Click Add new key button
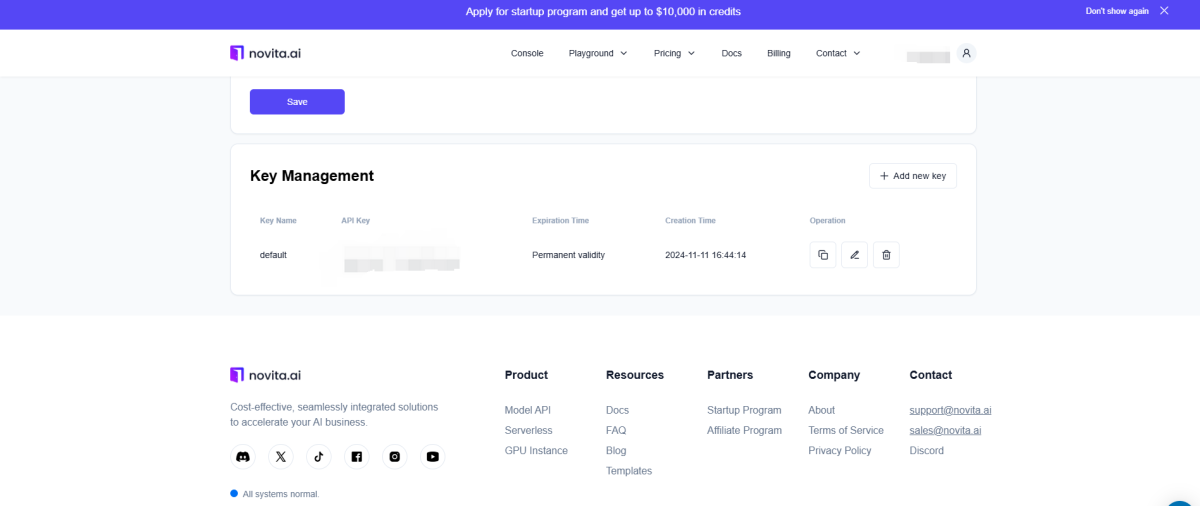 coord(913,176)
